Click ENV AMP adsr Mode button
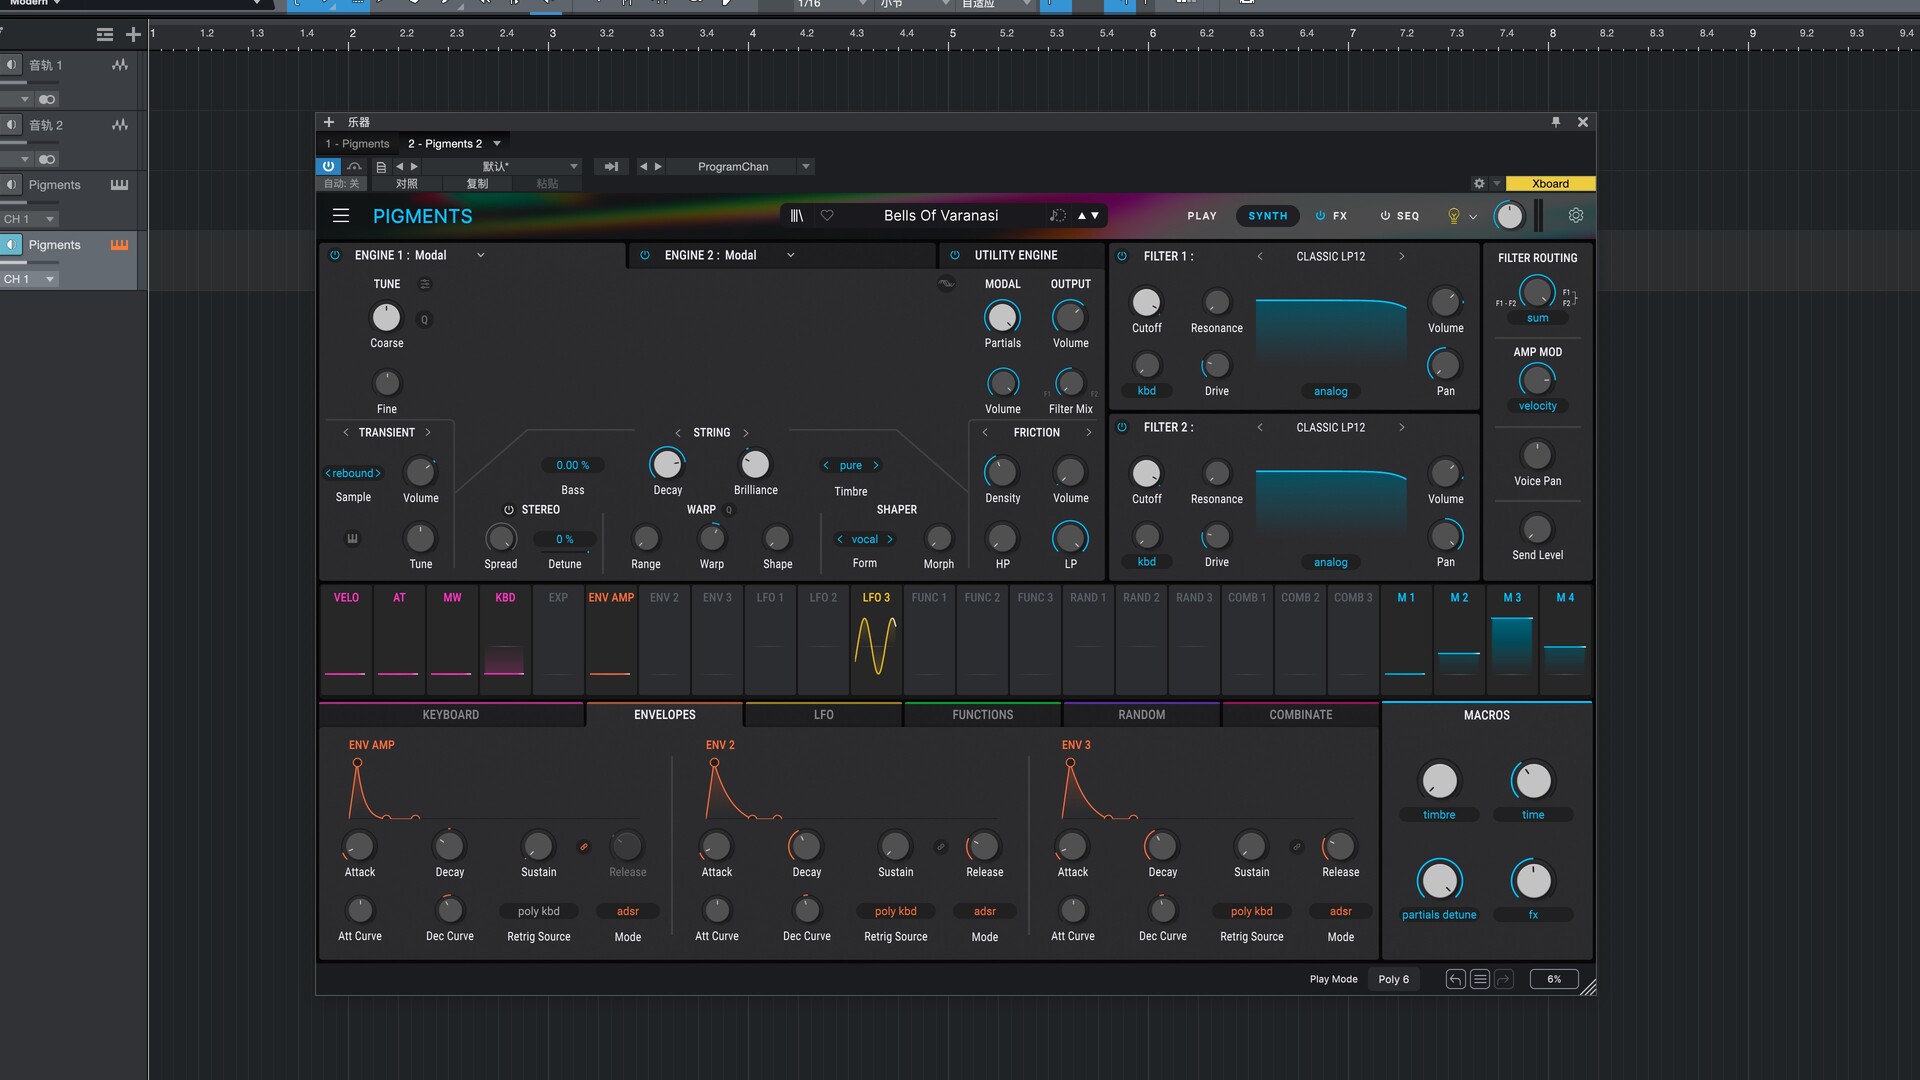This screenshot has height=1080, width=1920. click(x=628, y=912)
